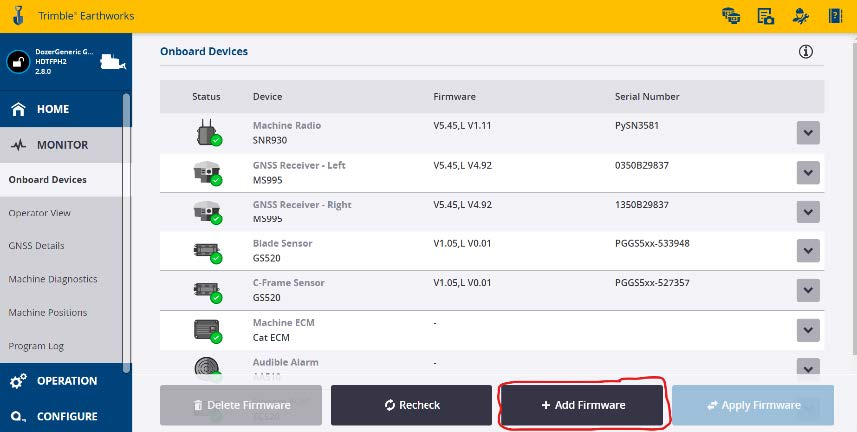Click the Cat ECM device name
857x432 pixels.
(x=271, y=337)
